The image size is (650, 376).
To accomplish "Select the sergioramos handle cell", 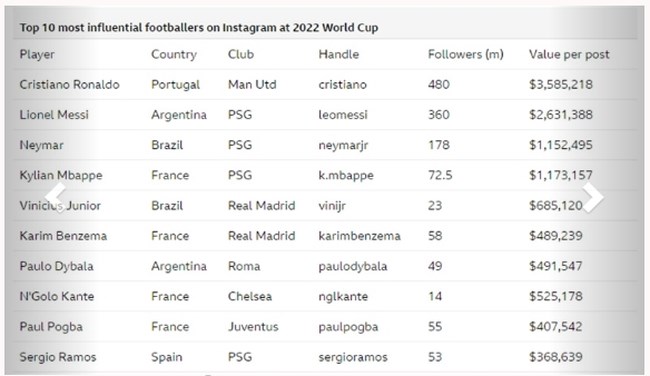I will 353,357.
